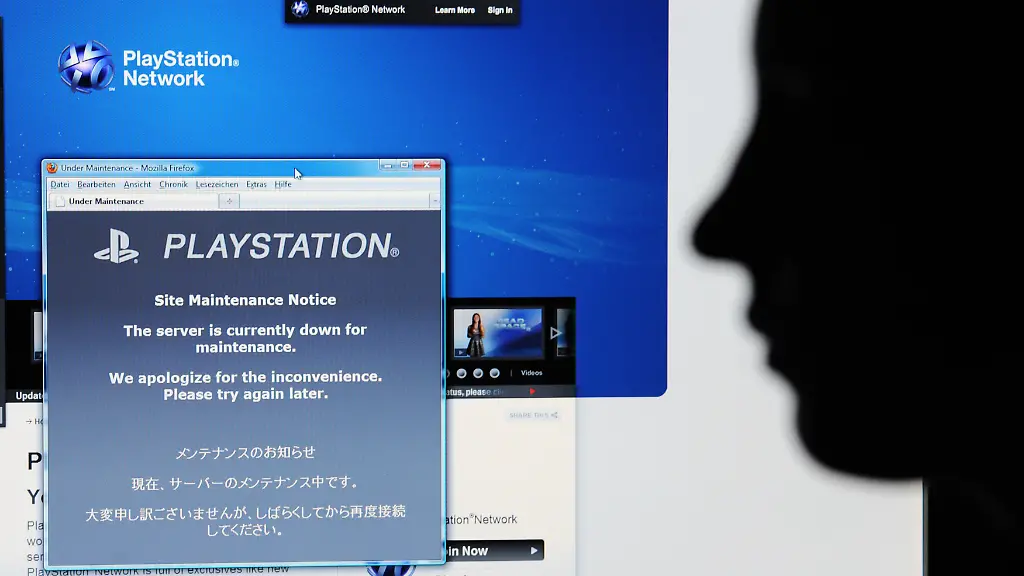Open the Extras menu
This screenshot has width=1024, height=576.
click(x=256, y=184)
